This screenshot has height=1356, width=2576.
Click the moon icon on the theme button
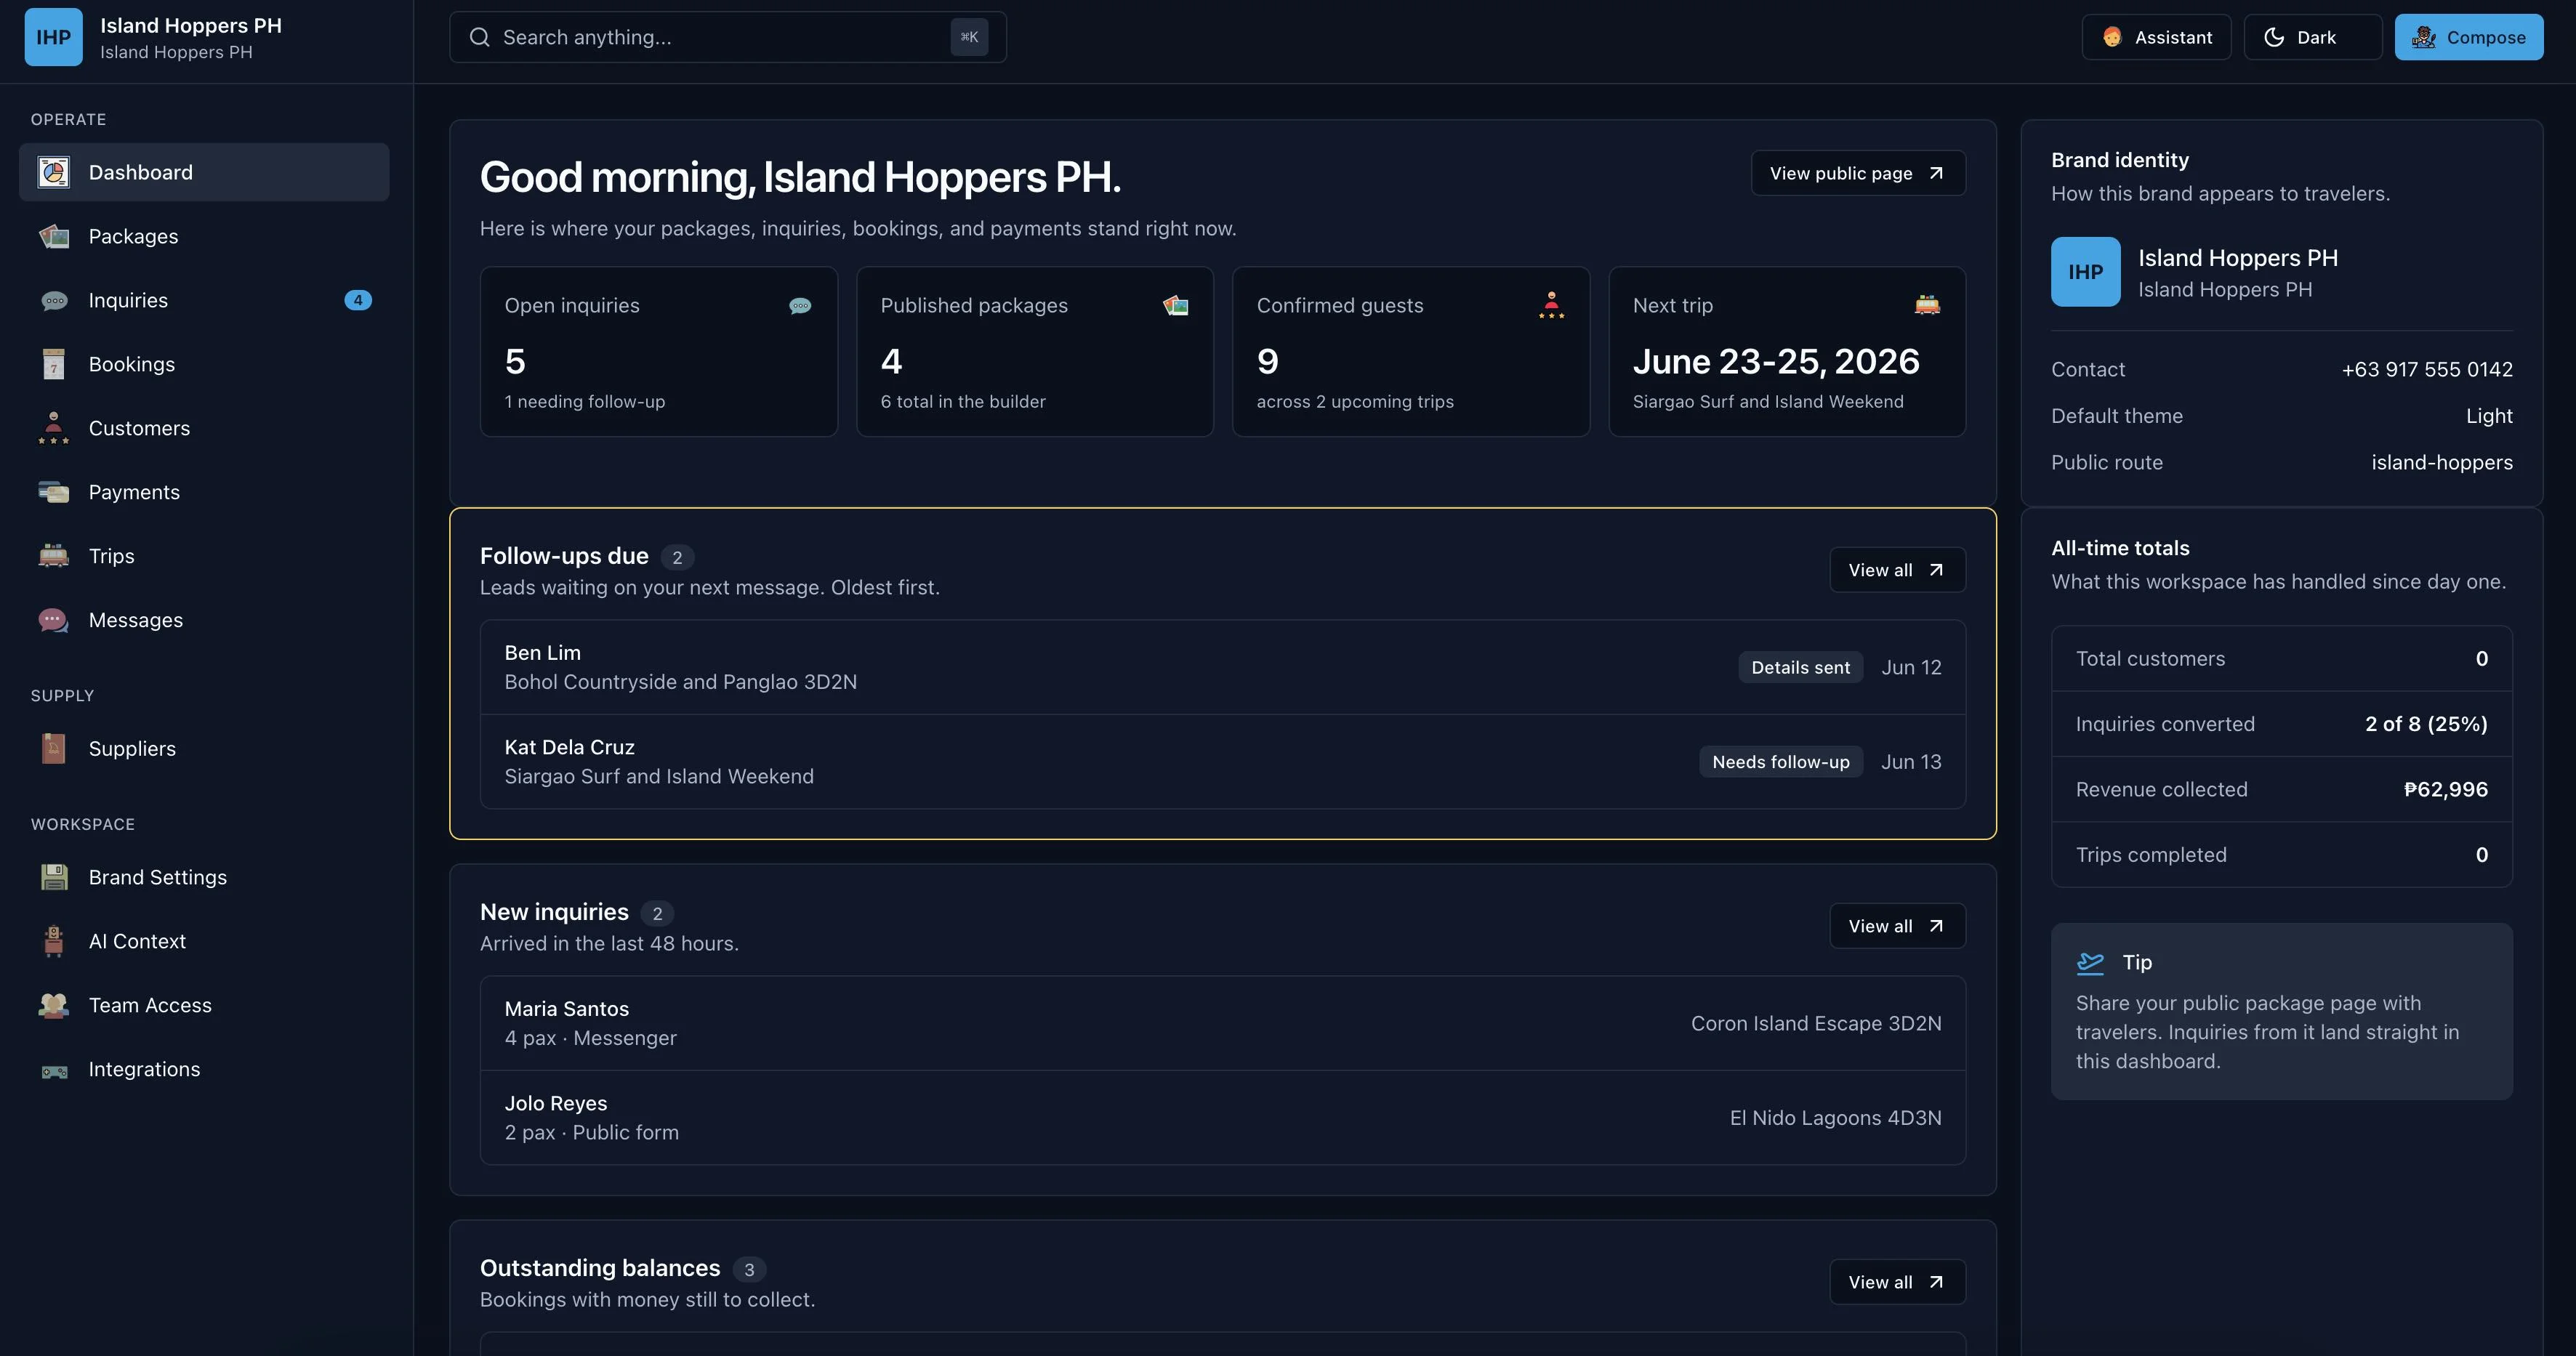coord(2274,37)
